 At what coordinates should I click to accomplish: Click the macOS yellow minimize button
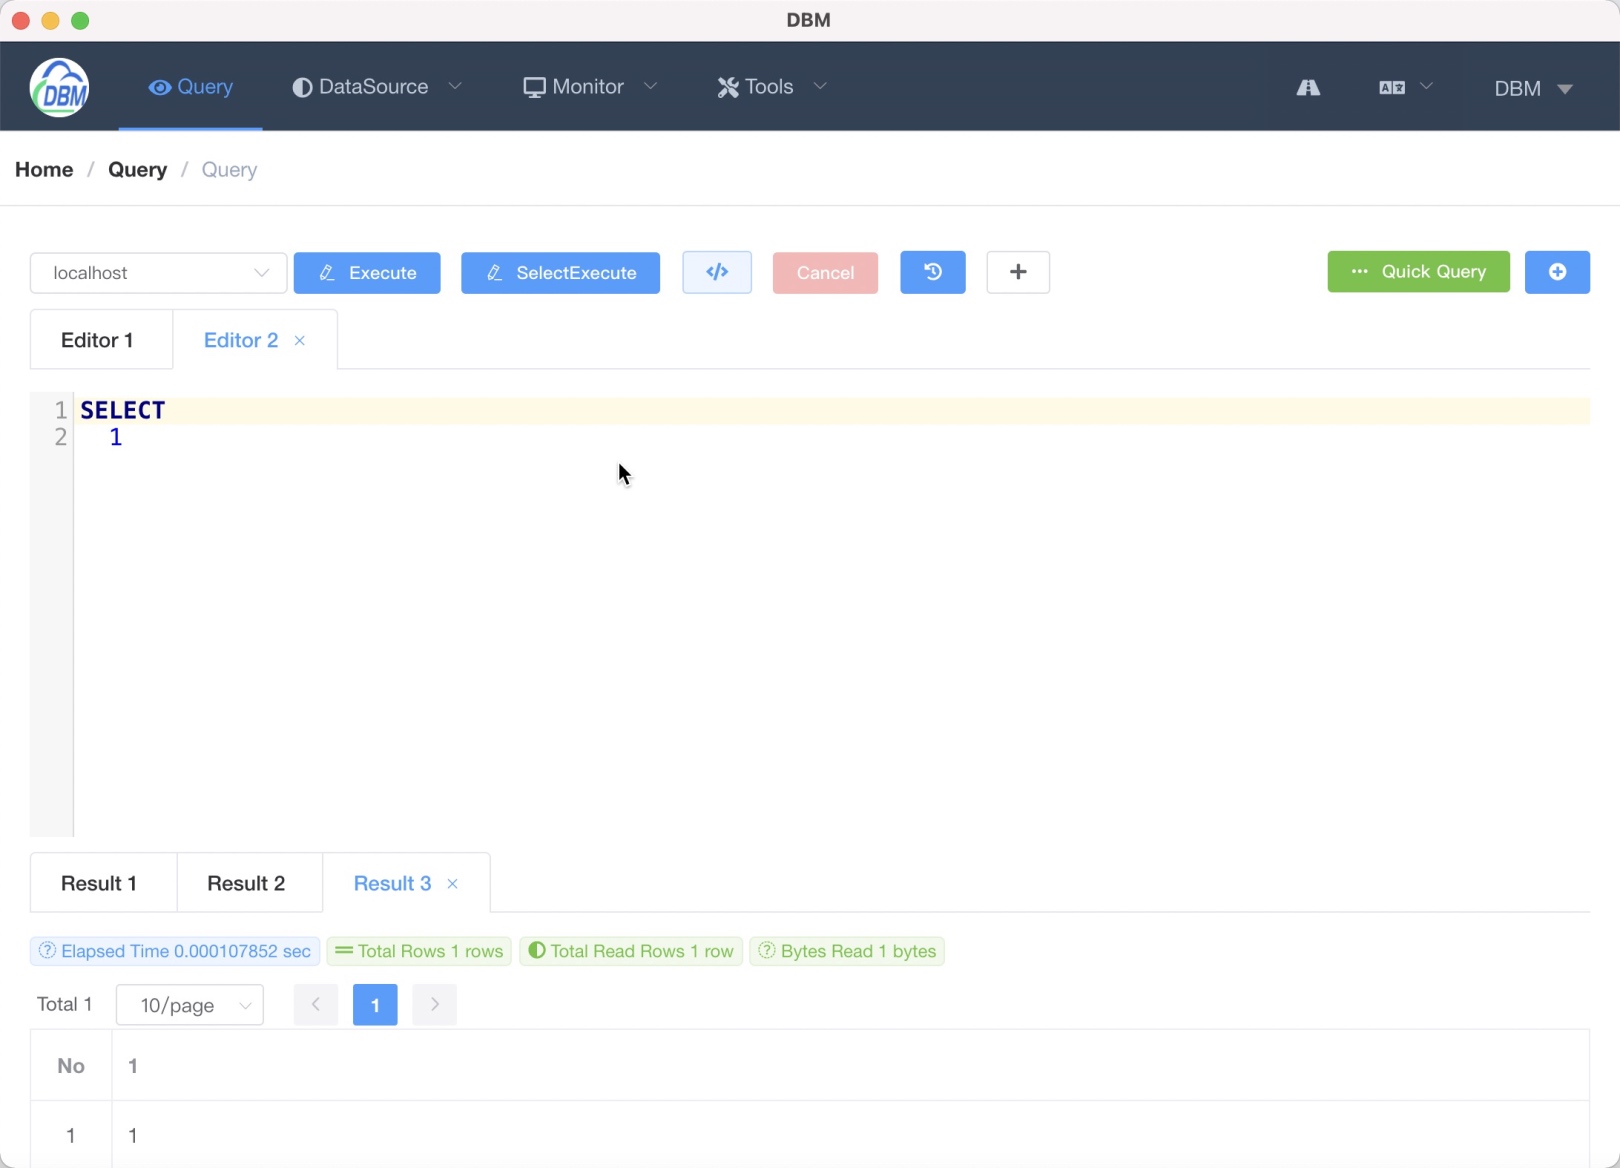coord(51,20)
